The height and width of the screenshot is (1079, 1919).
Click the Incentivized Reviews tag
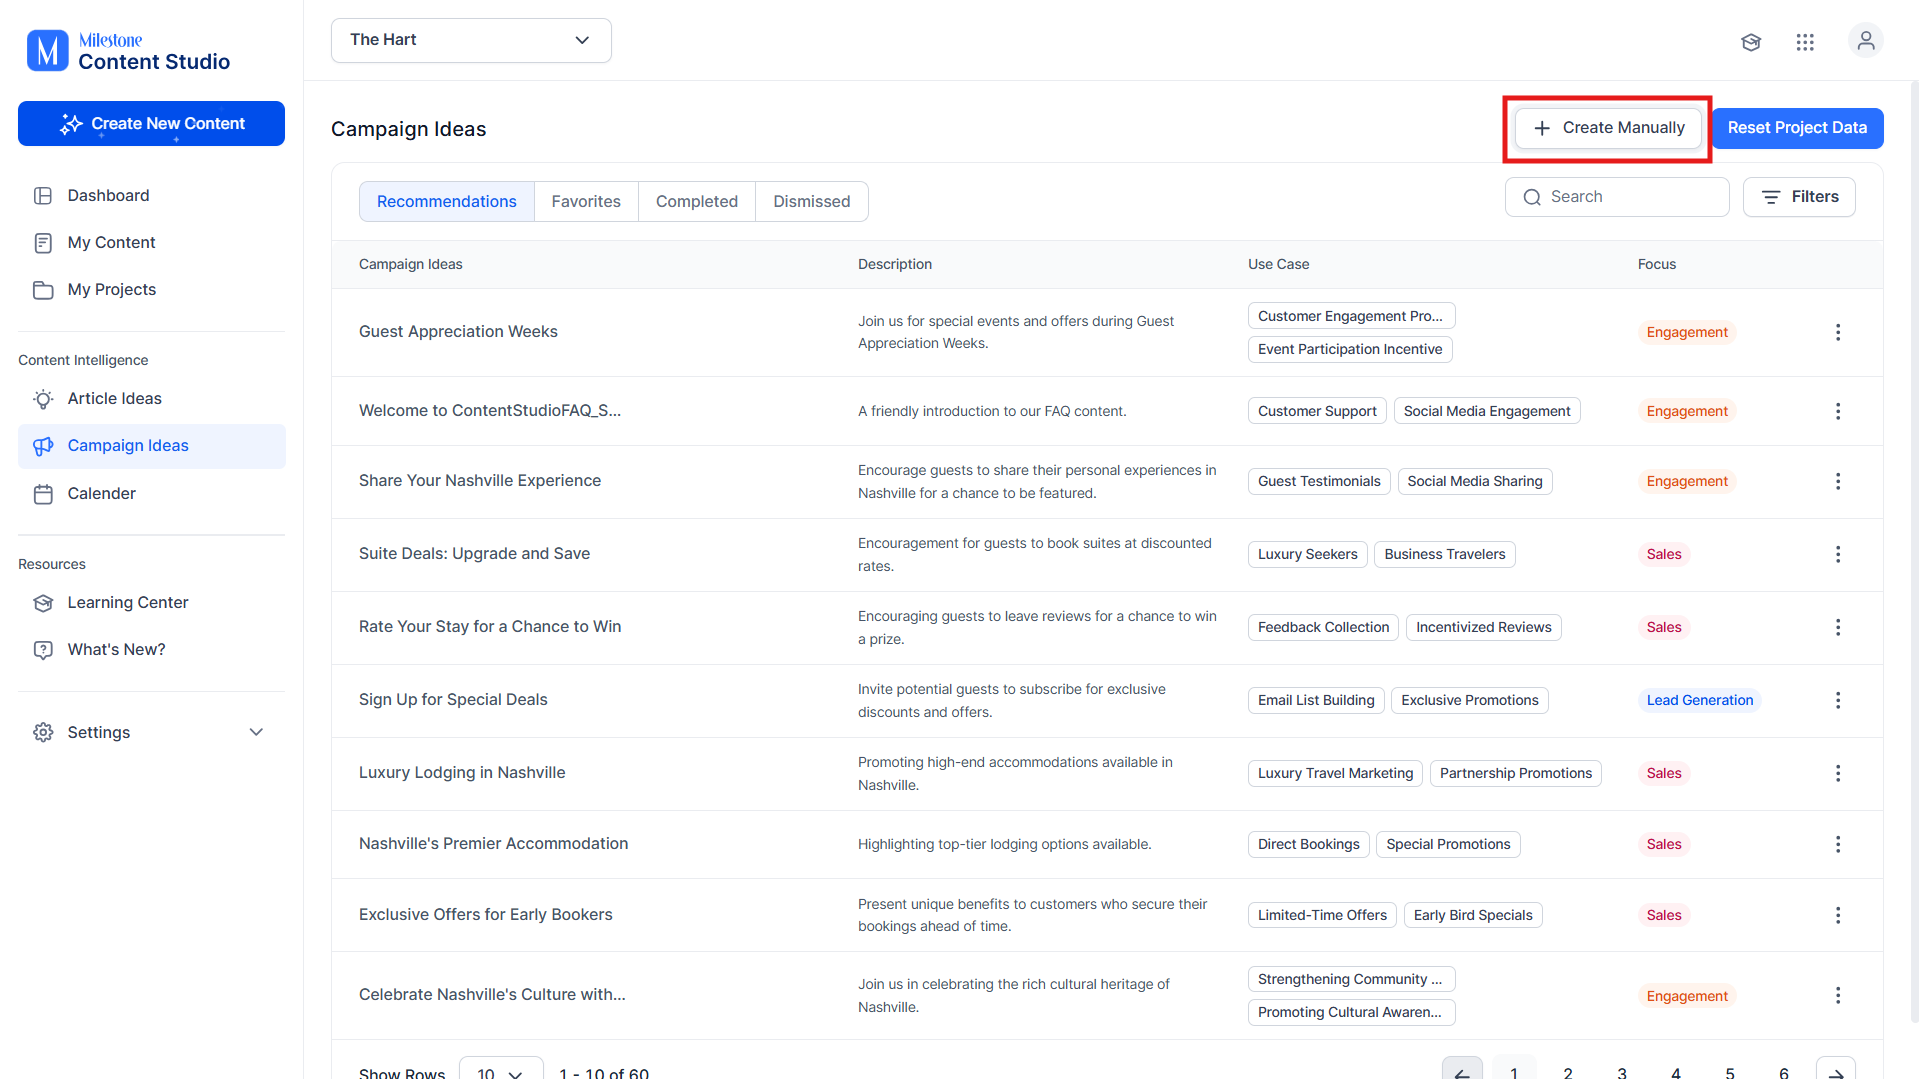1484,628
